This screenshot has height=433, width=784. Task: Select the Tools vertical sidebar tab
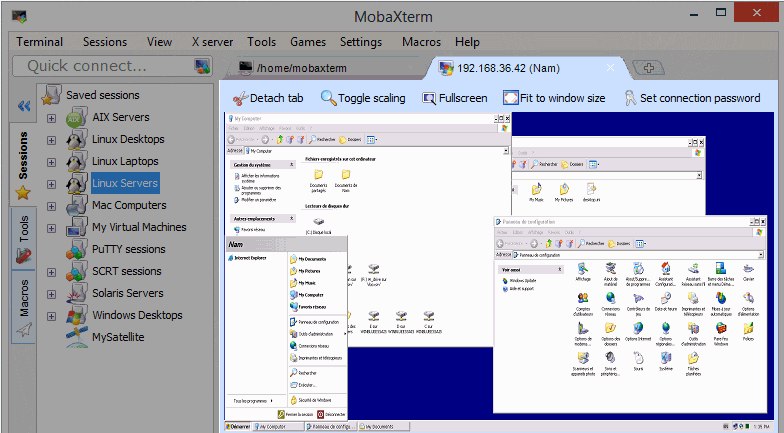pos(23,239)
